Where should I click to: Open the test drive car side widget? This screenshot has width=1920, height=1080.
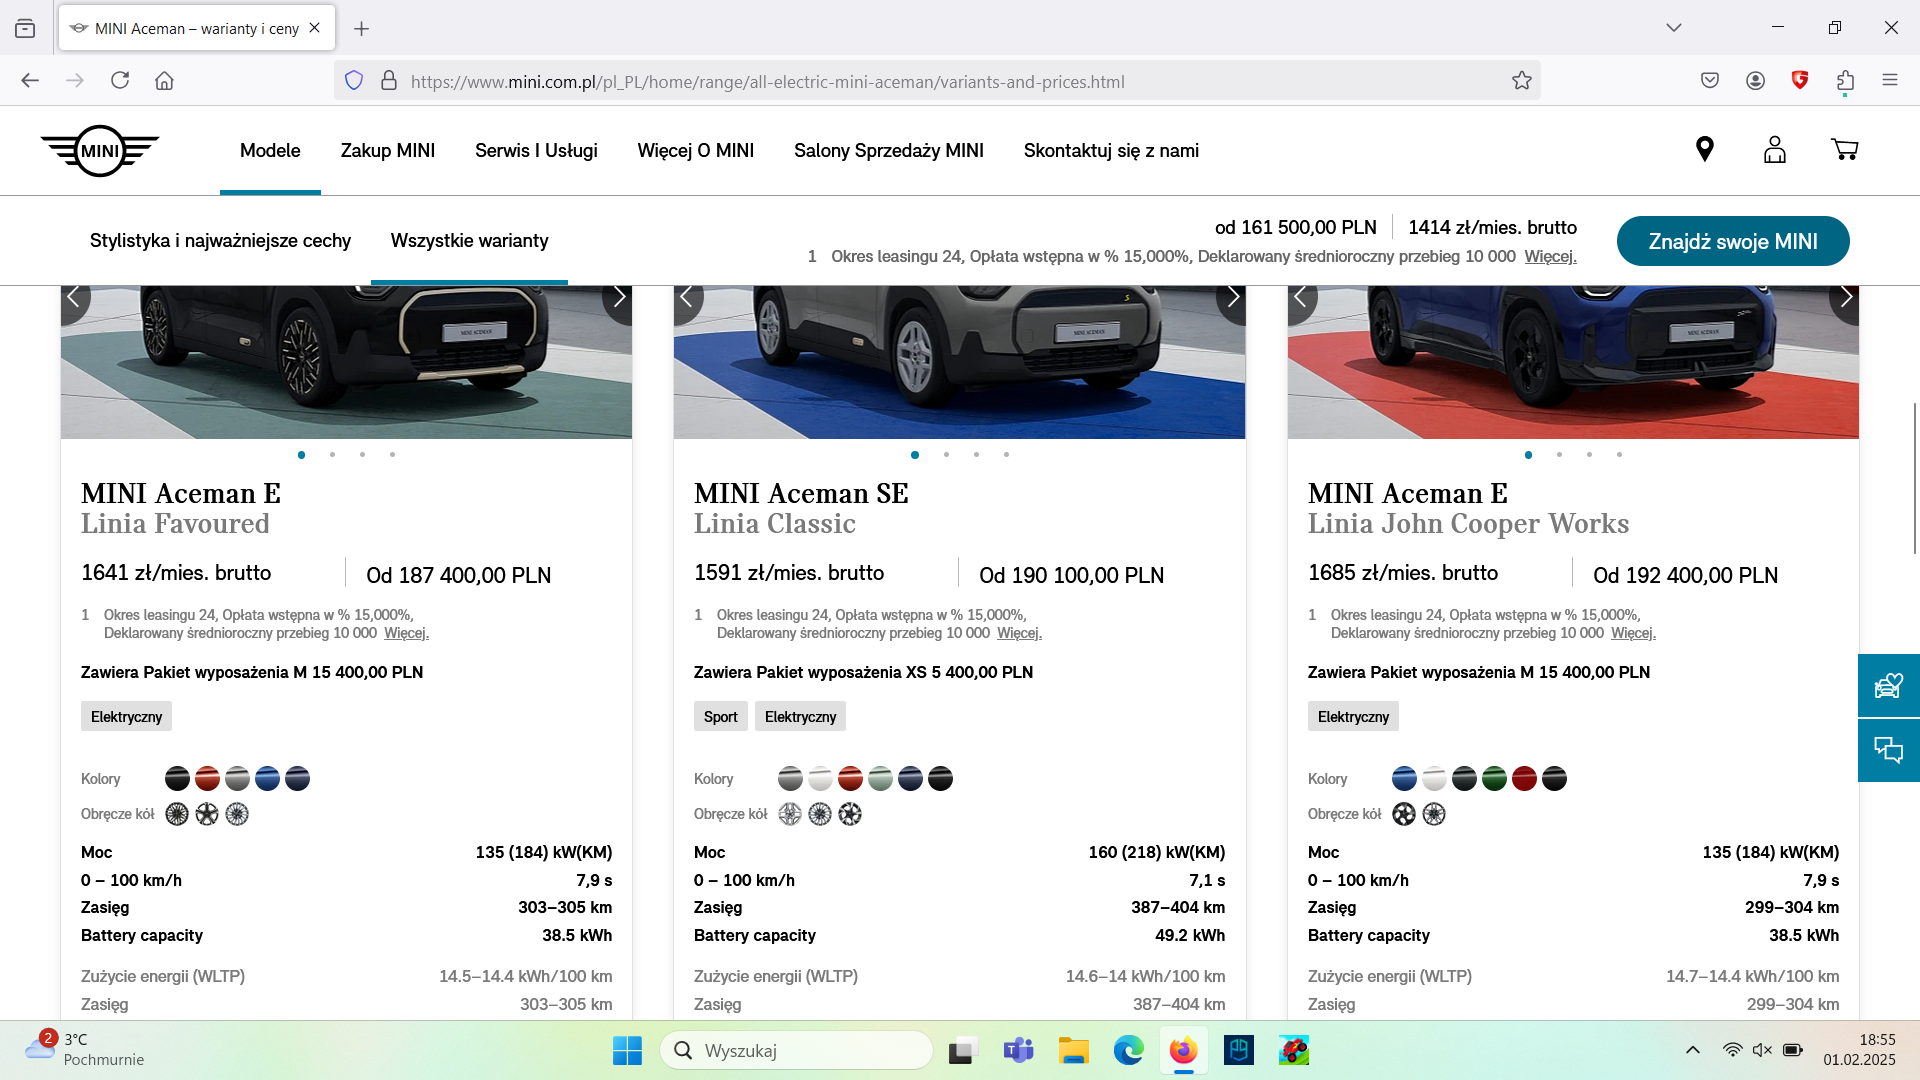pos(1889,686)
